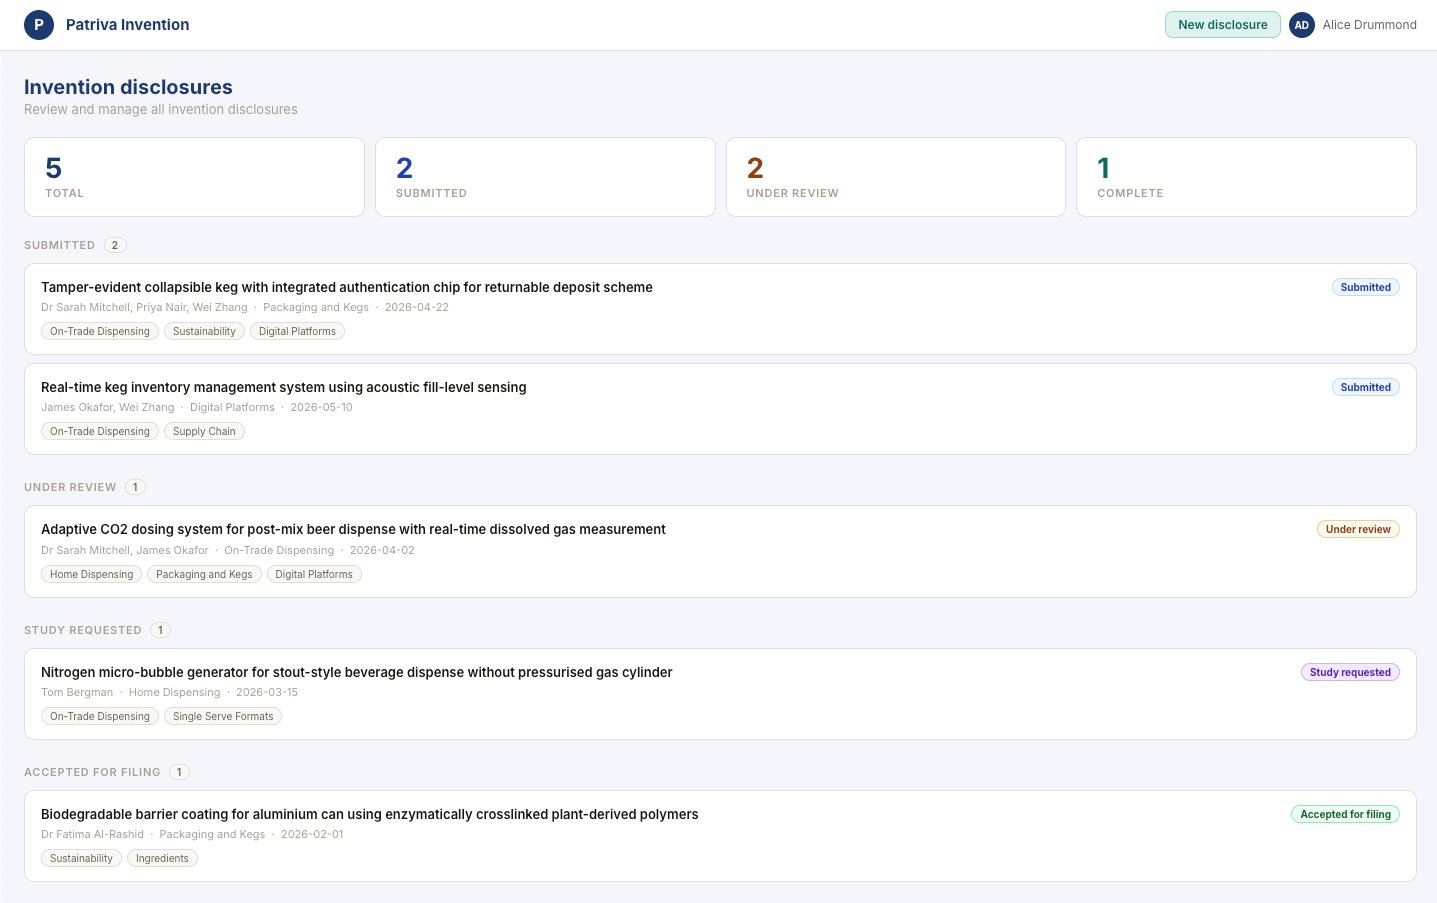This screenshot has height=903, width=1437.
Task: Click the date 2026-05-10
Action: (321, 407)
